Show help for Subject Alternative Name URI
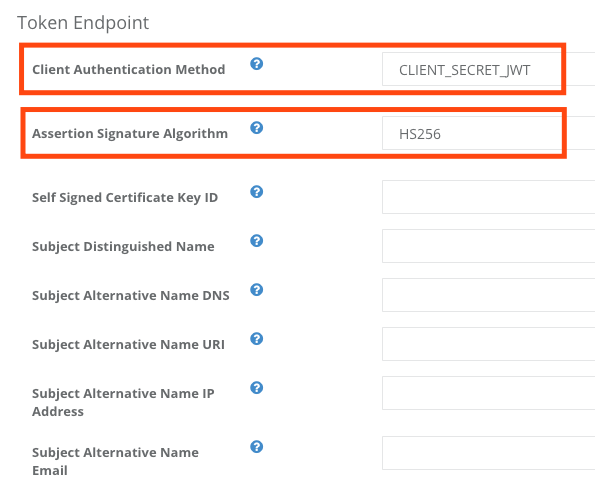Screen dimensions: 595x497 (257, 339)
